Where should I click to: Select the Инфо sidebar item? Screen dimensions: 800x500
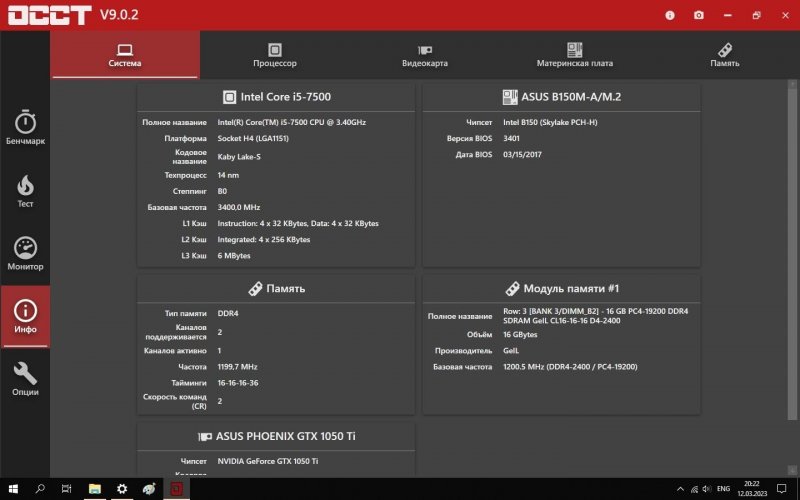25,317
